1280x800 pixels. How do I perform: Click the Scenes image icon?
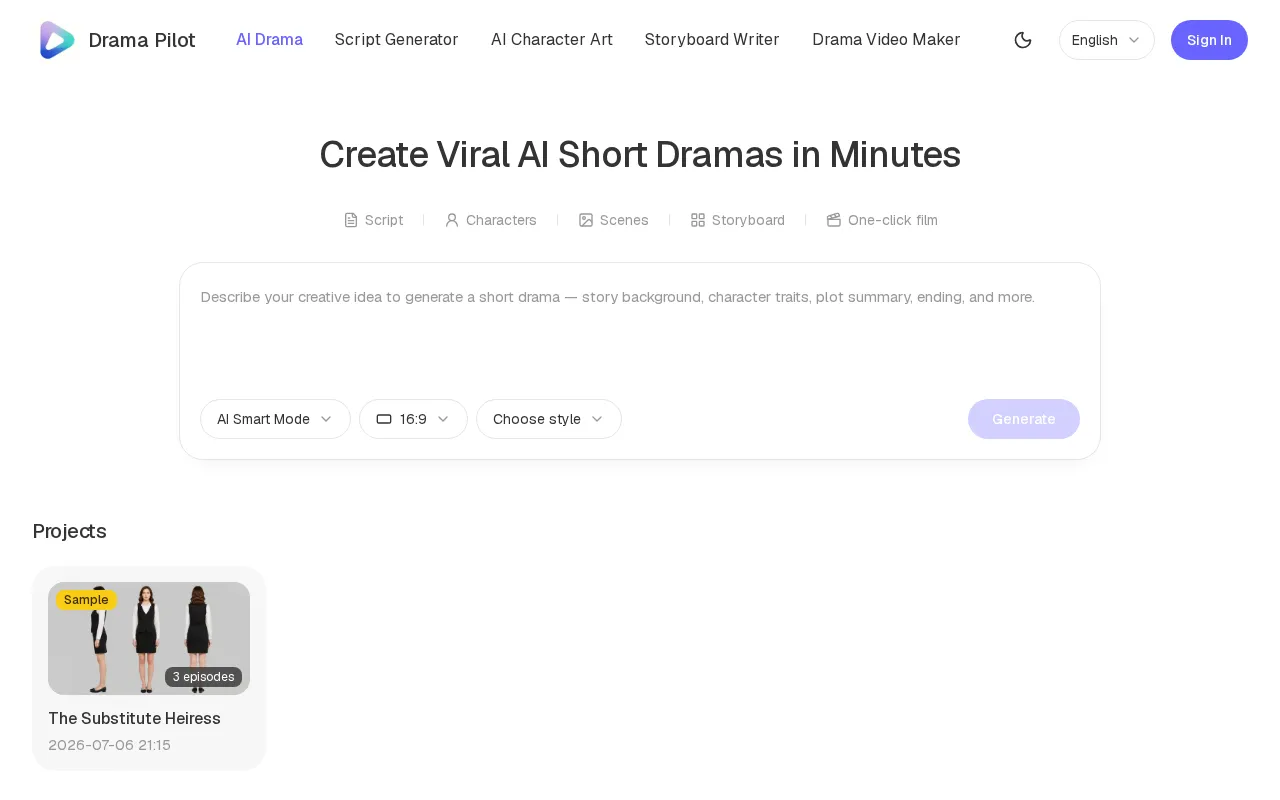click(x=586, y=220)
